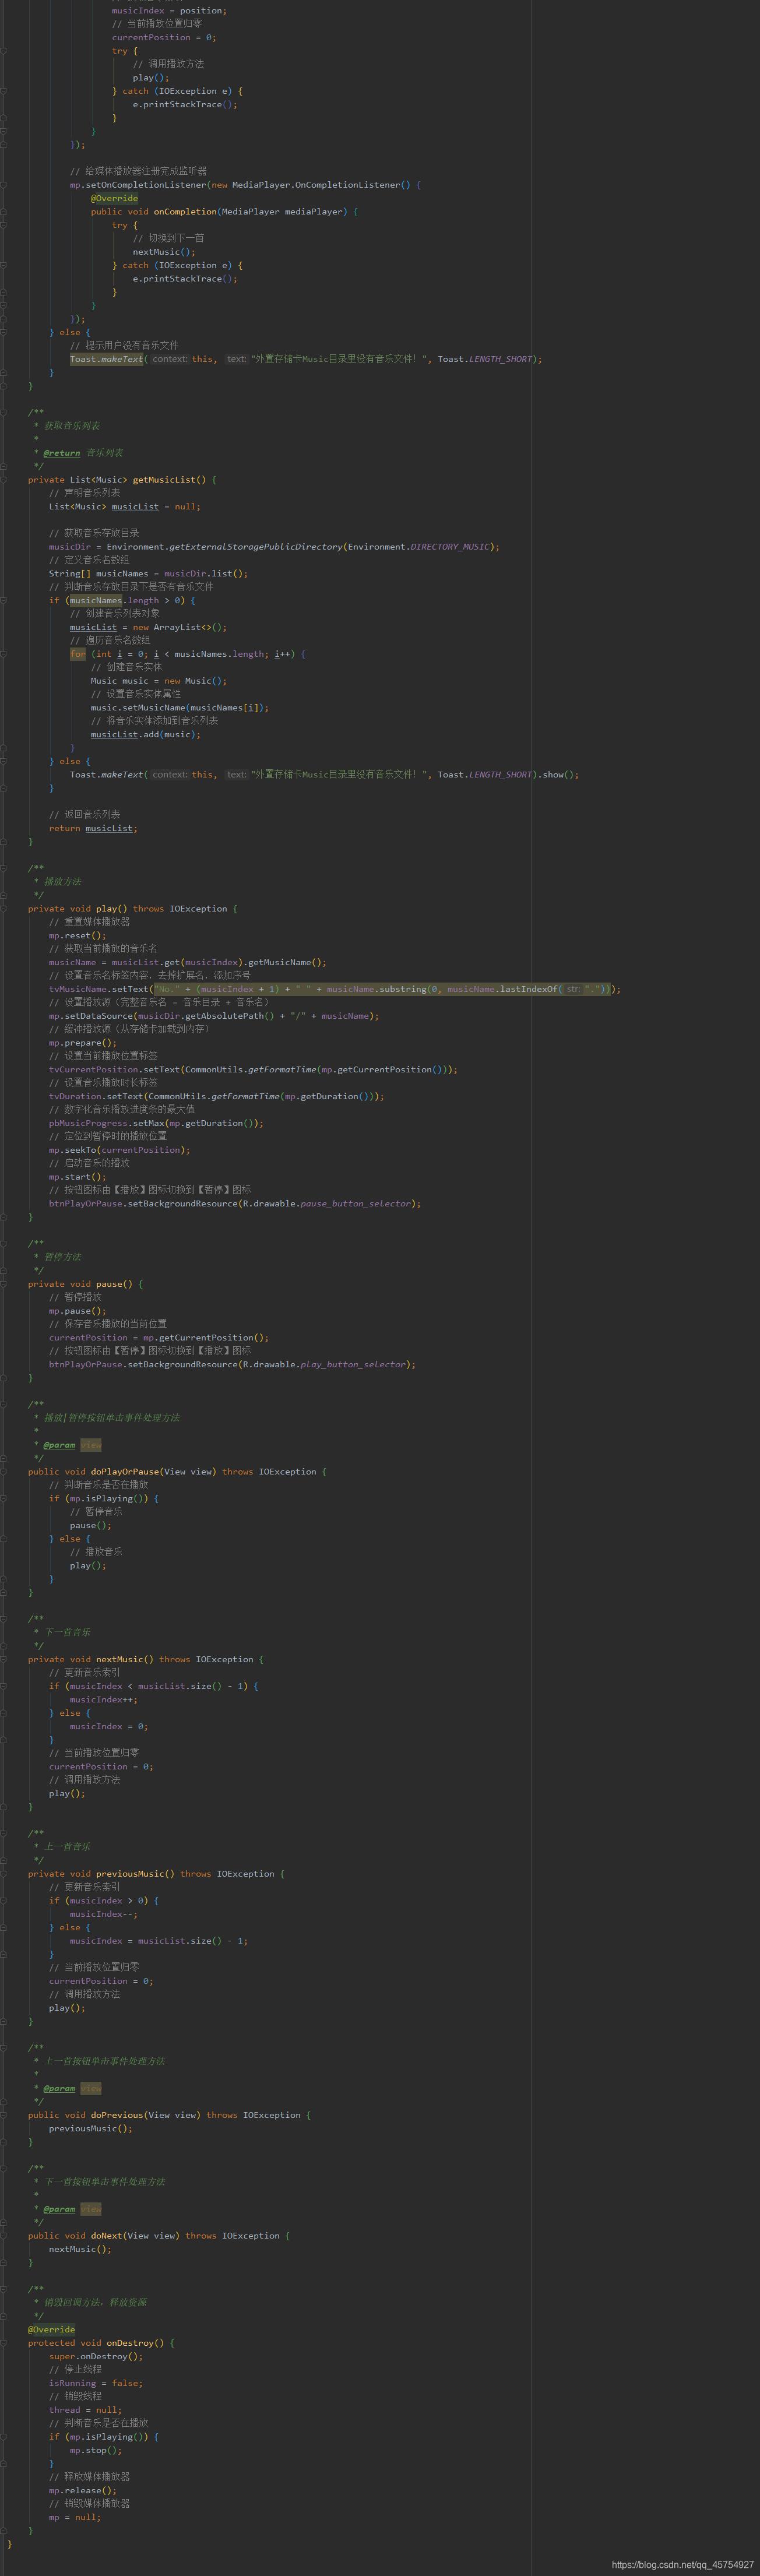
Task: Collapse the previousMusic() method fold marker
Action: [4, 1874]
